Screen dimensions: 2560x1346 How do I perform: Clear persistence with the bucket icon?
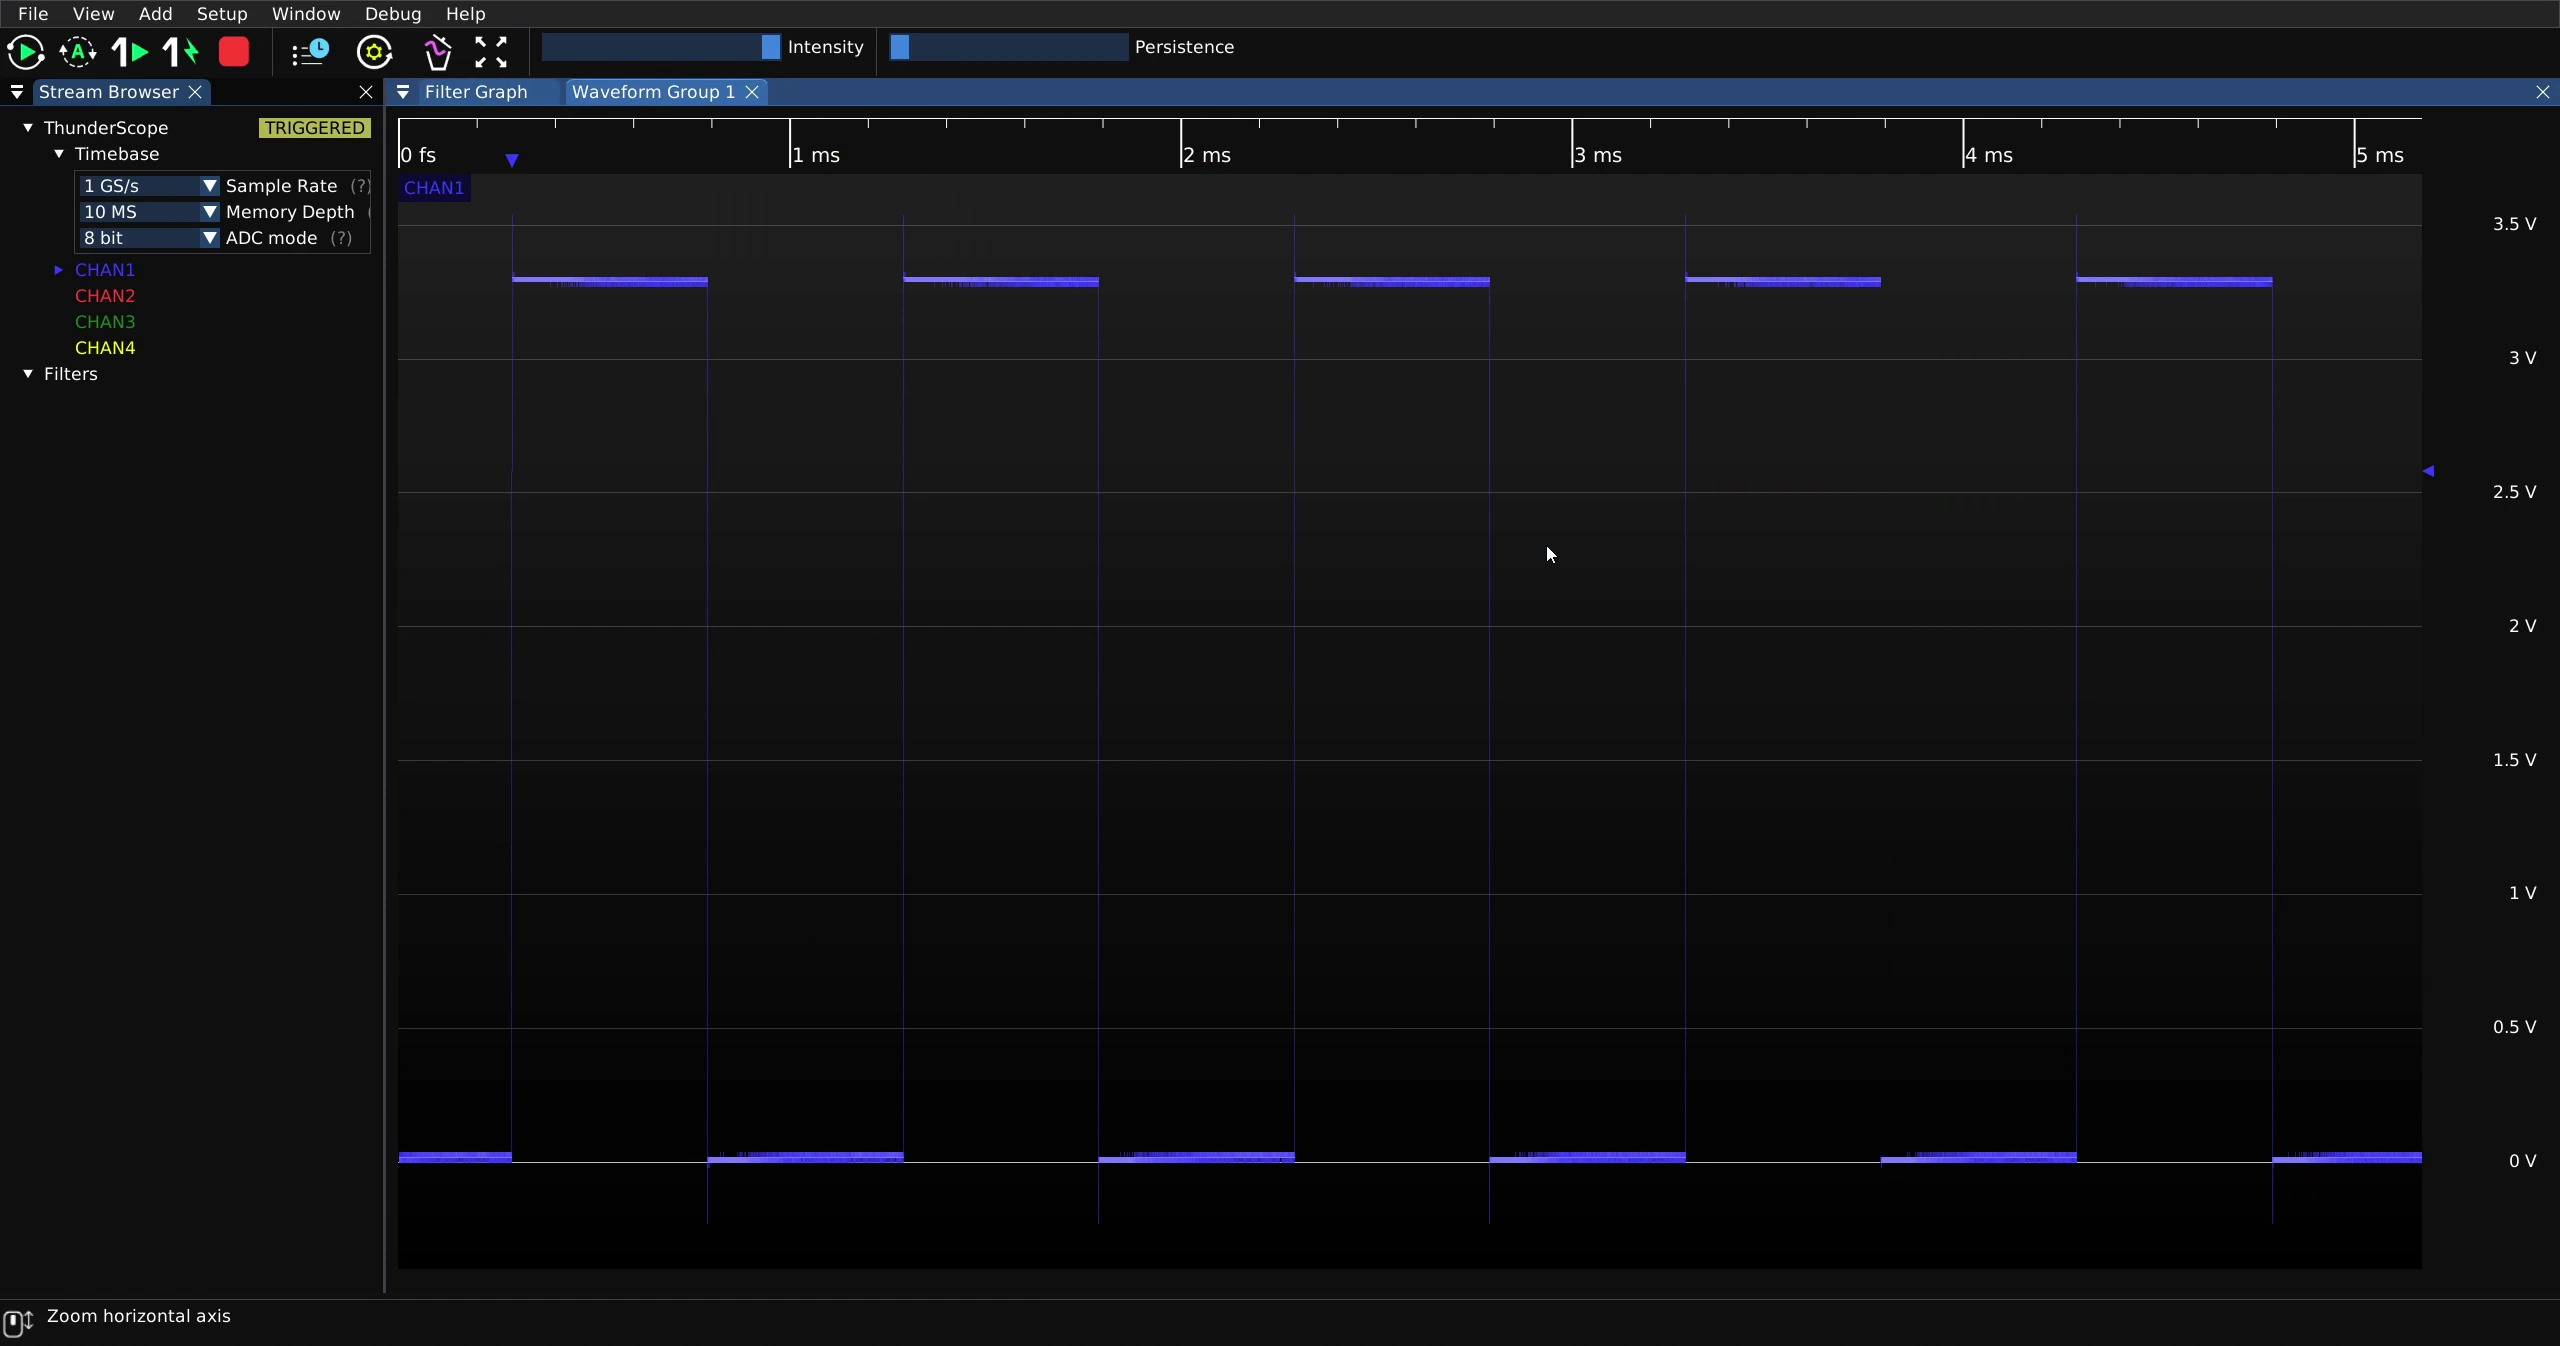[437, 52]
